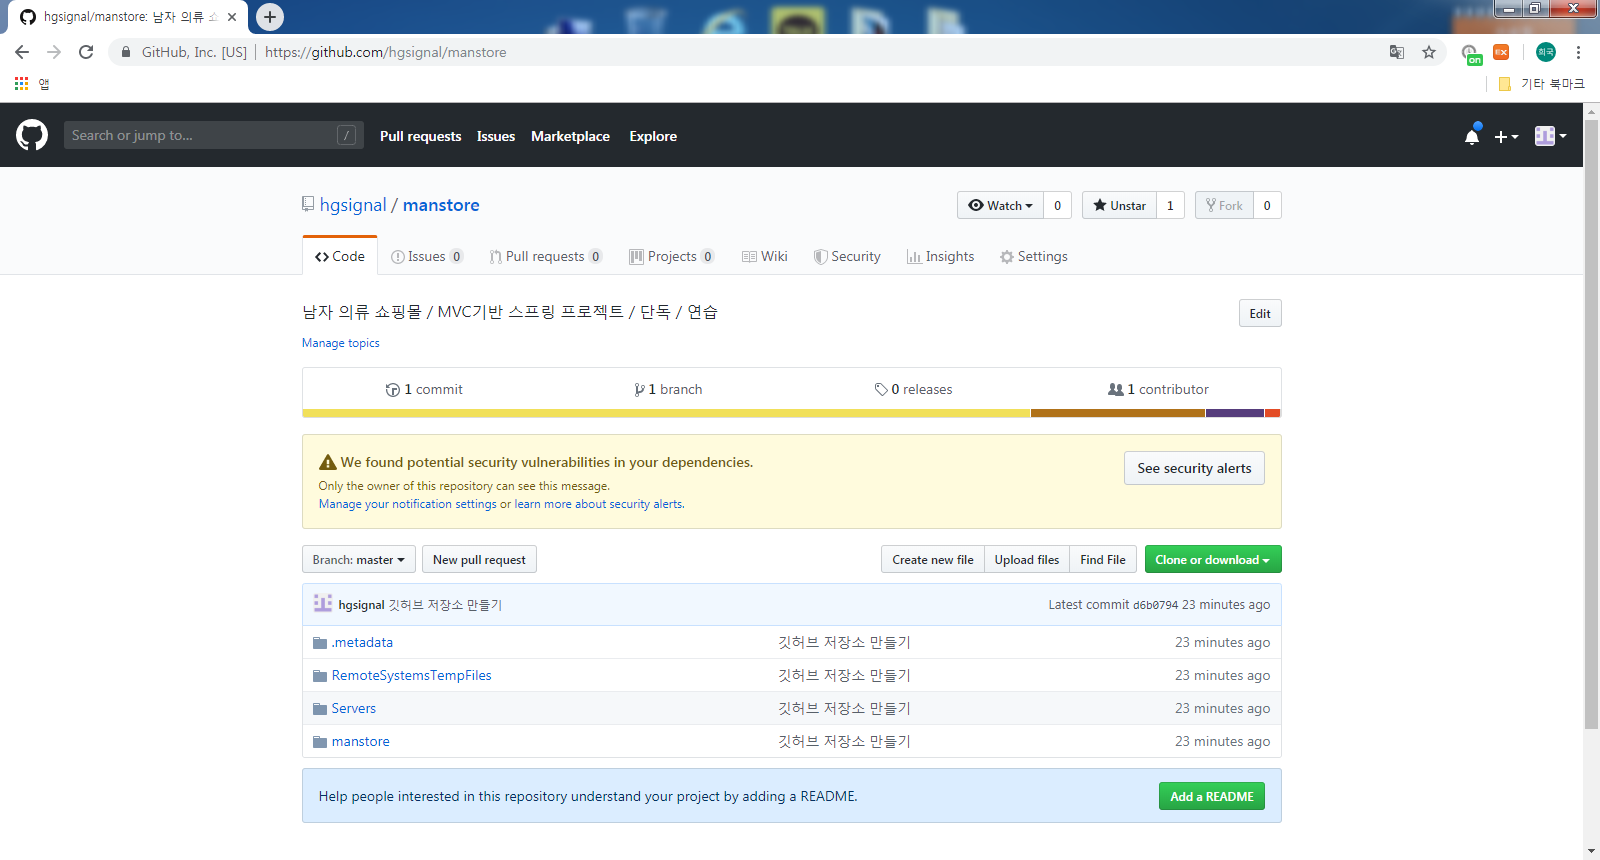1600x860 pixels.
Task: Click Find File button
Action: tap(1103, 559)
